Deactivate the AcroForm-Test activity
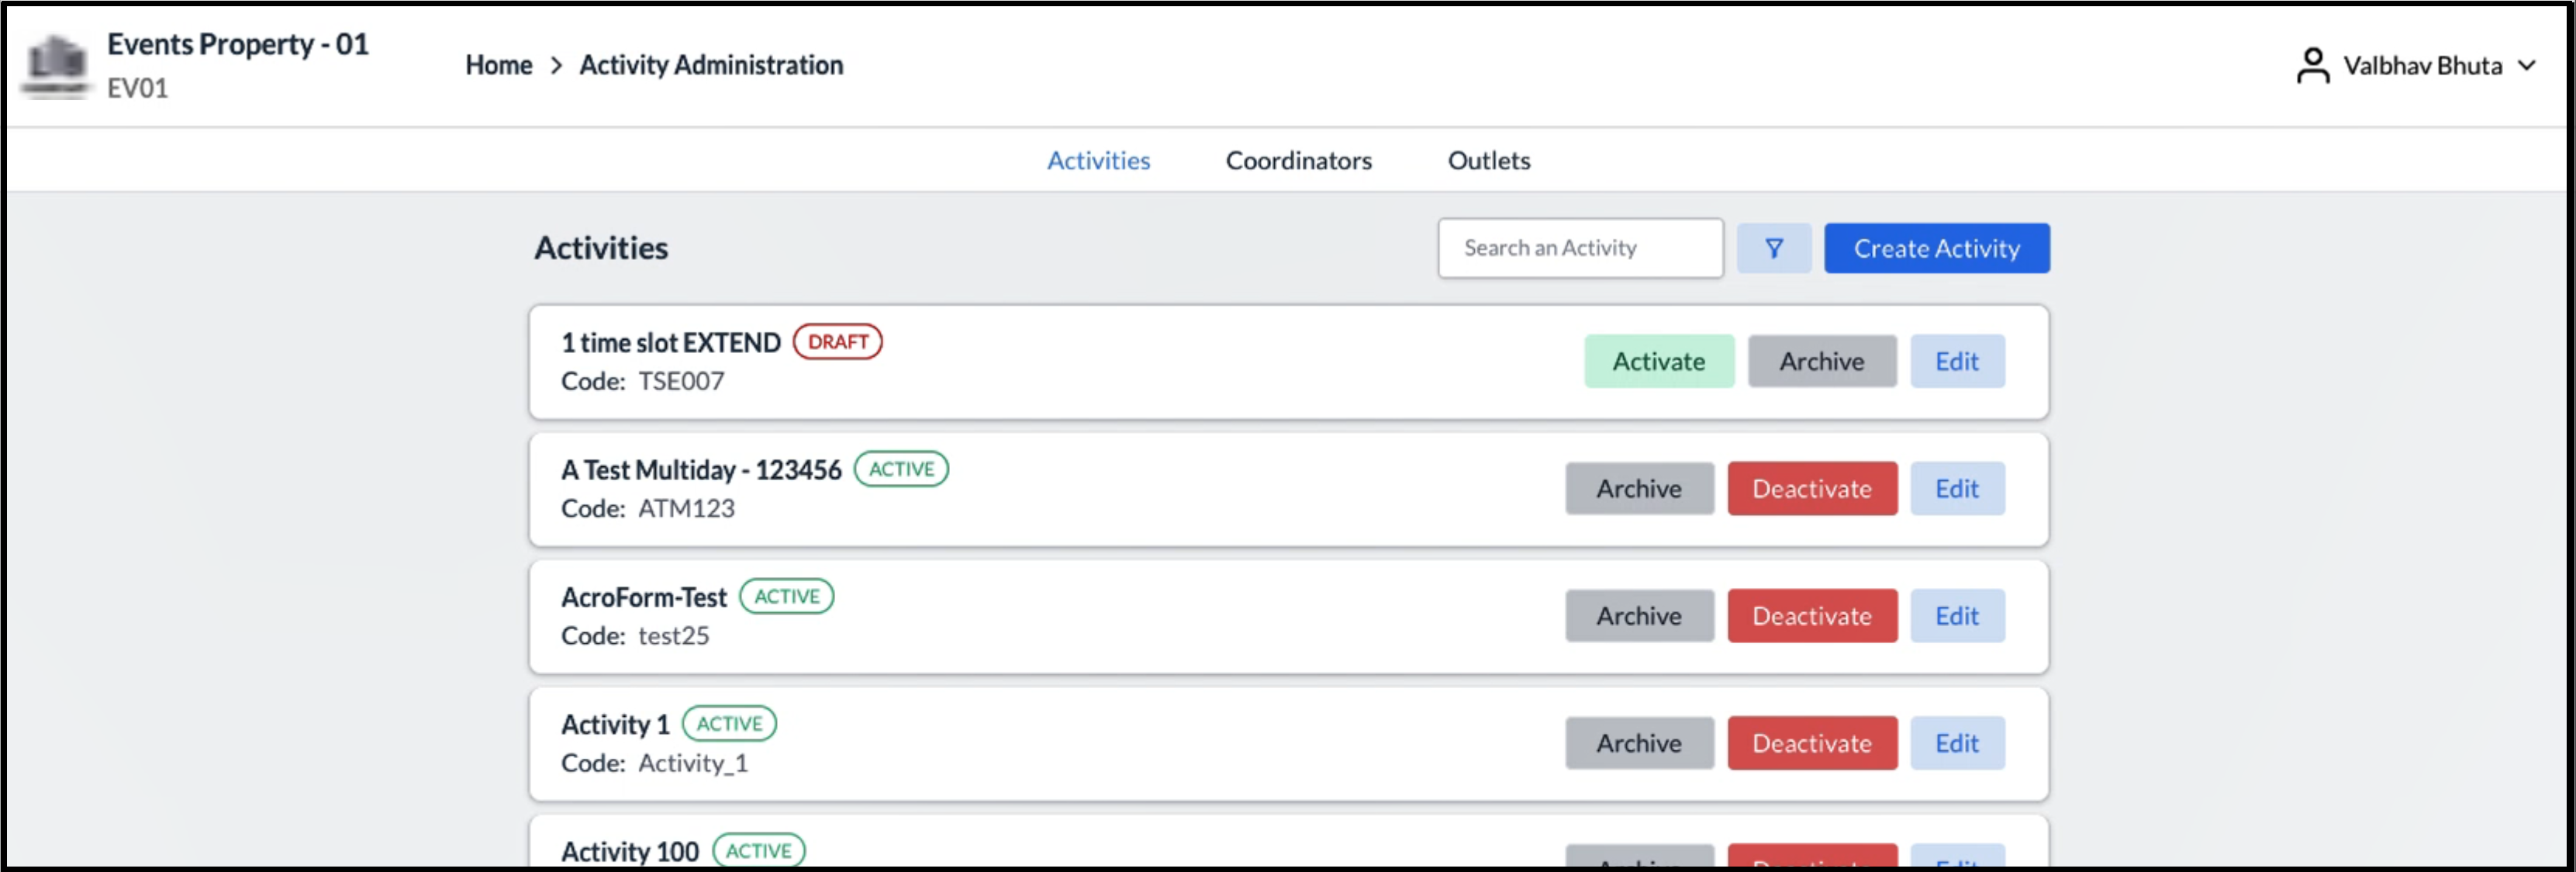This screenshot has width=2576, height=872. (1812, 615)
